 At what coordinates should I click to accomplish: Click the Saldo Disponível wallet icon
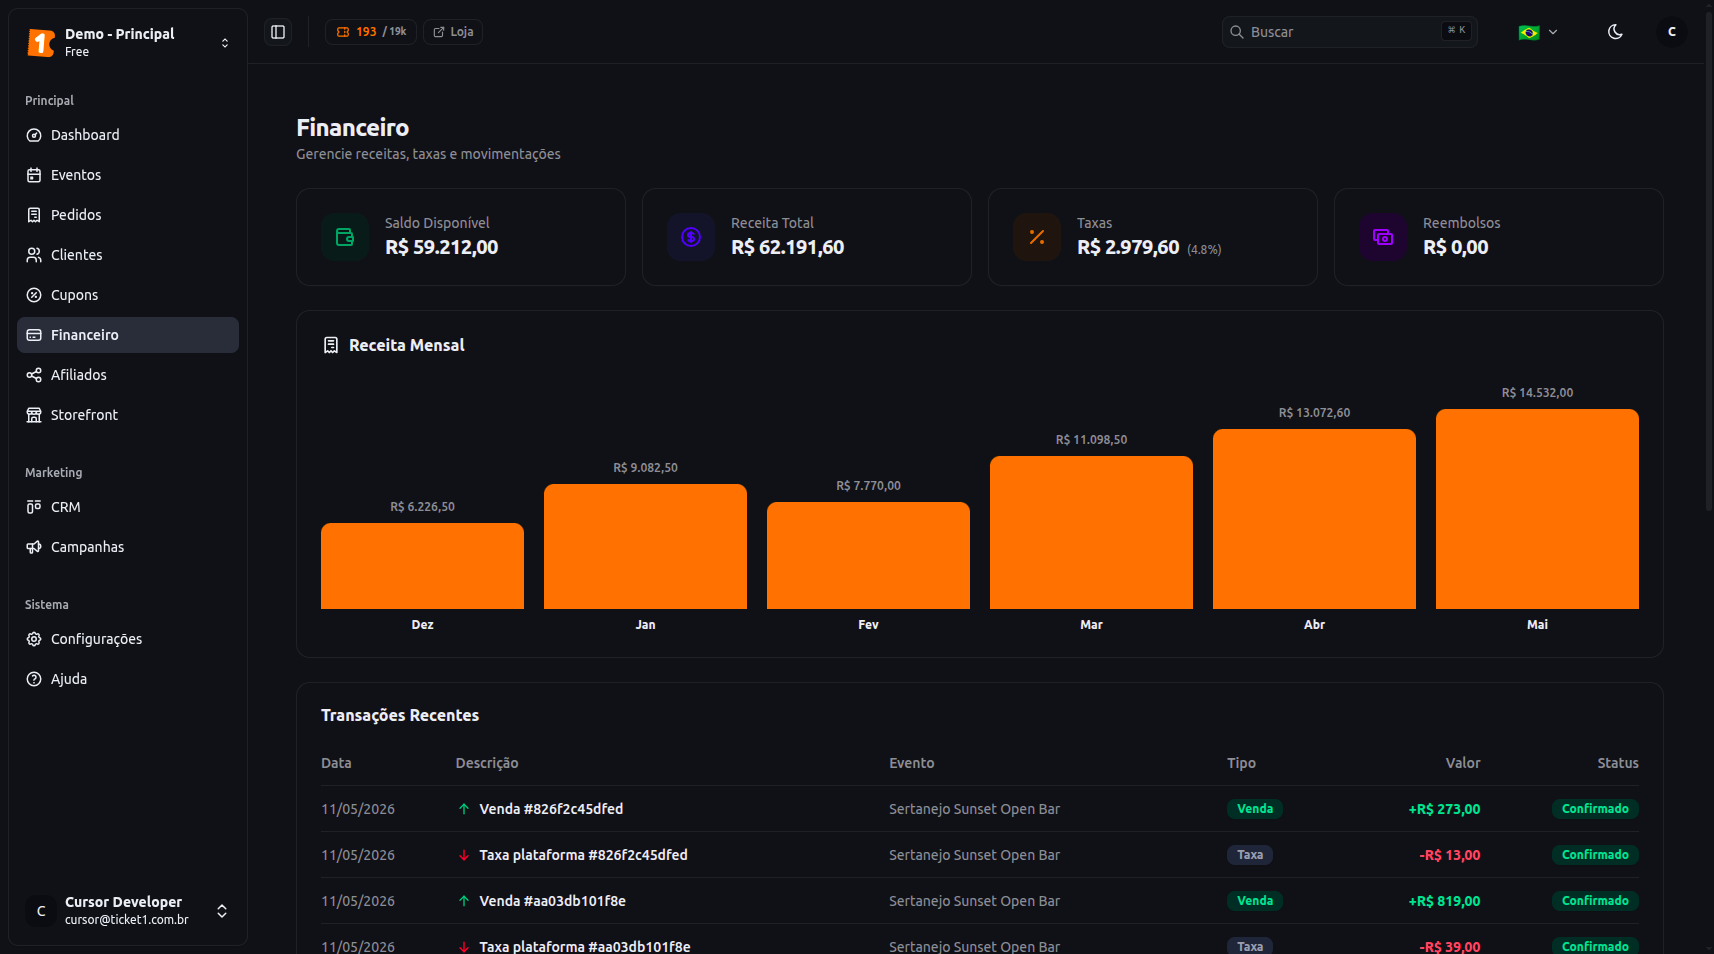click(x=345, y=237)
